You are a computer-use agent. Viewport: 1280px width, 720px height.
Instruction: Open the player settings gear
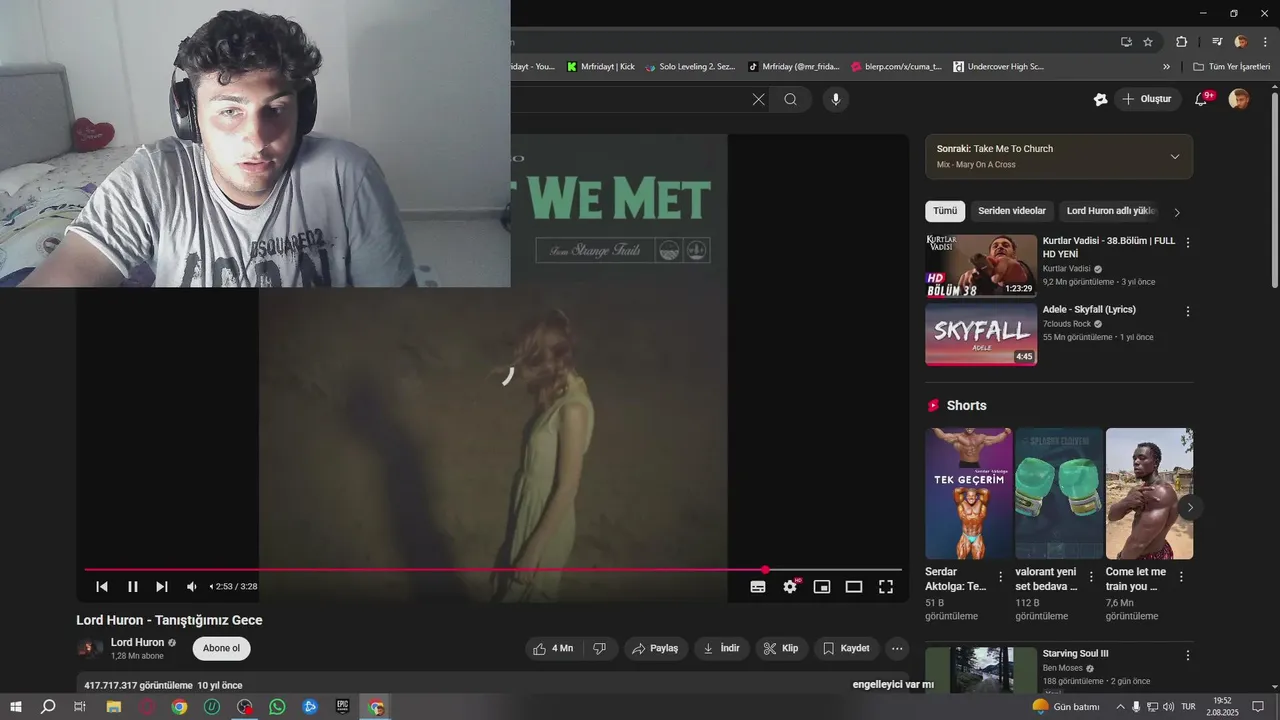[x=790, y=587]
